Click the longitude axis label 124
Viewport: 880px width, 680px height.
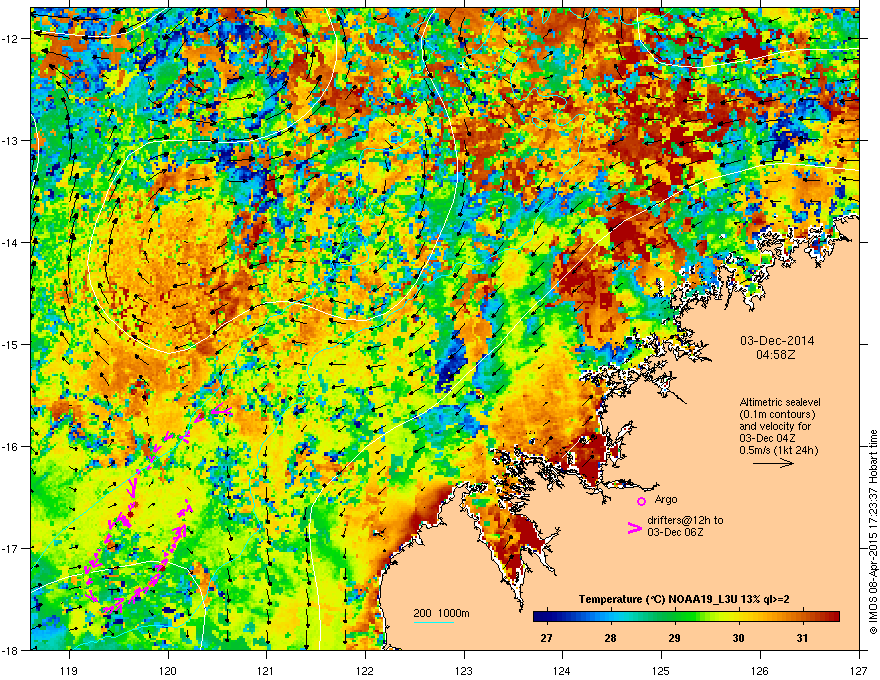(562, 670)
